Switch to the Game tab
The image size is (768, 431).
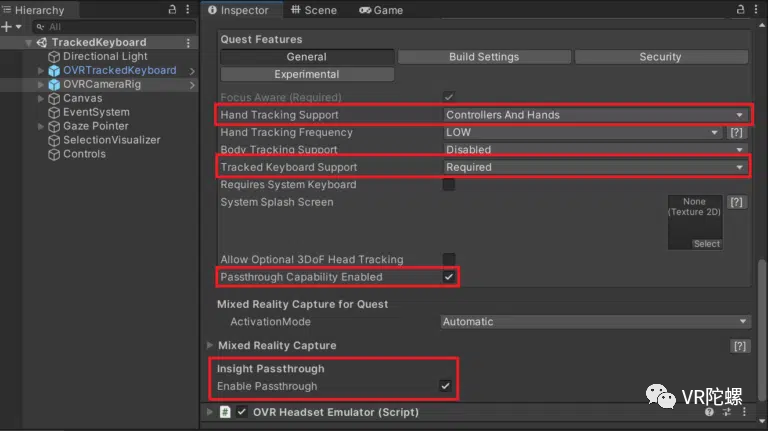381,10
